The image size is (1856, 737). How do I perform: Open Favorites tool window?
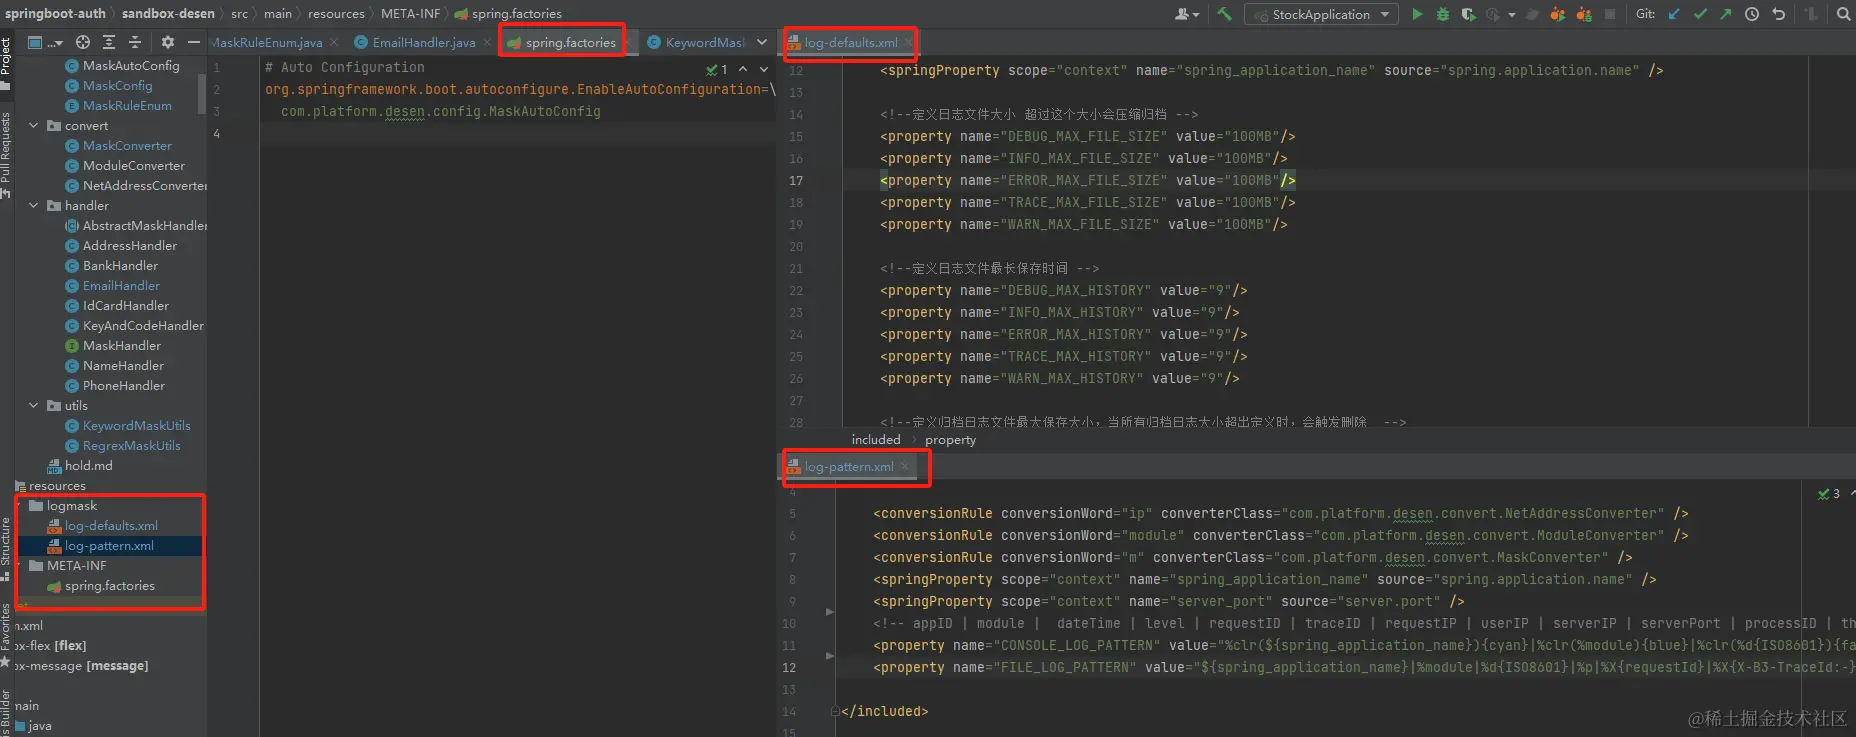click(6, 634)
